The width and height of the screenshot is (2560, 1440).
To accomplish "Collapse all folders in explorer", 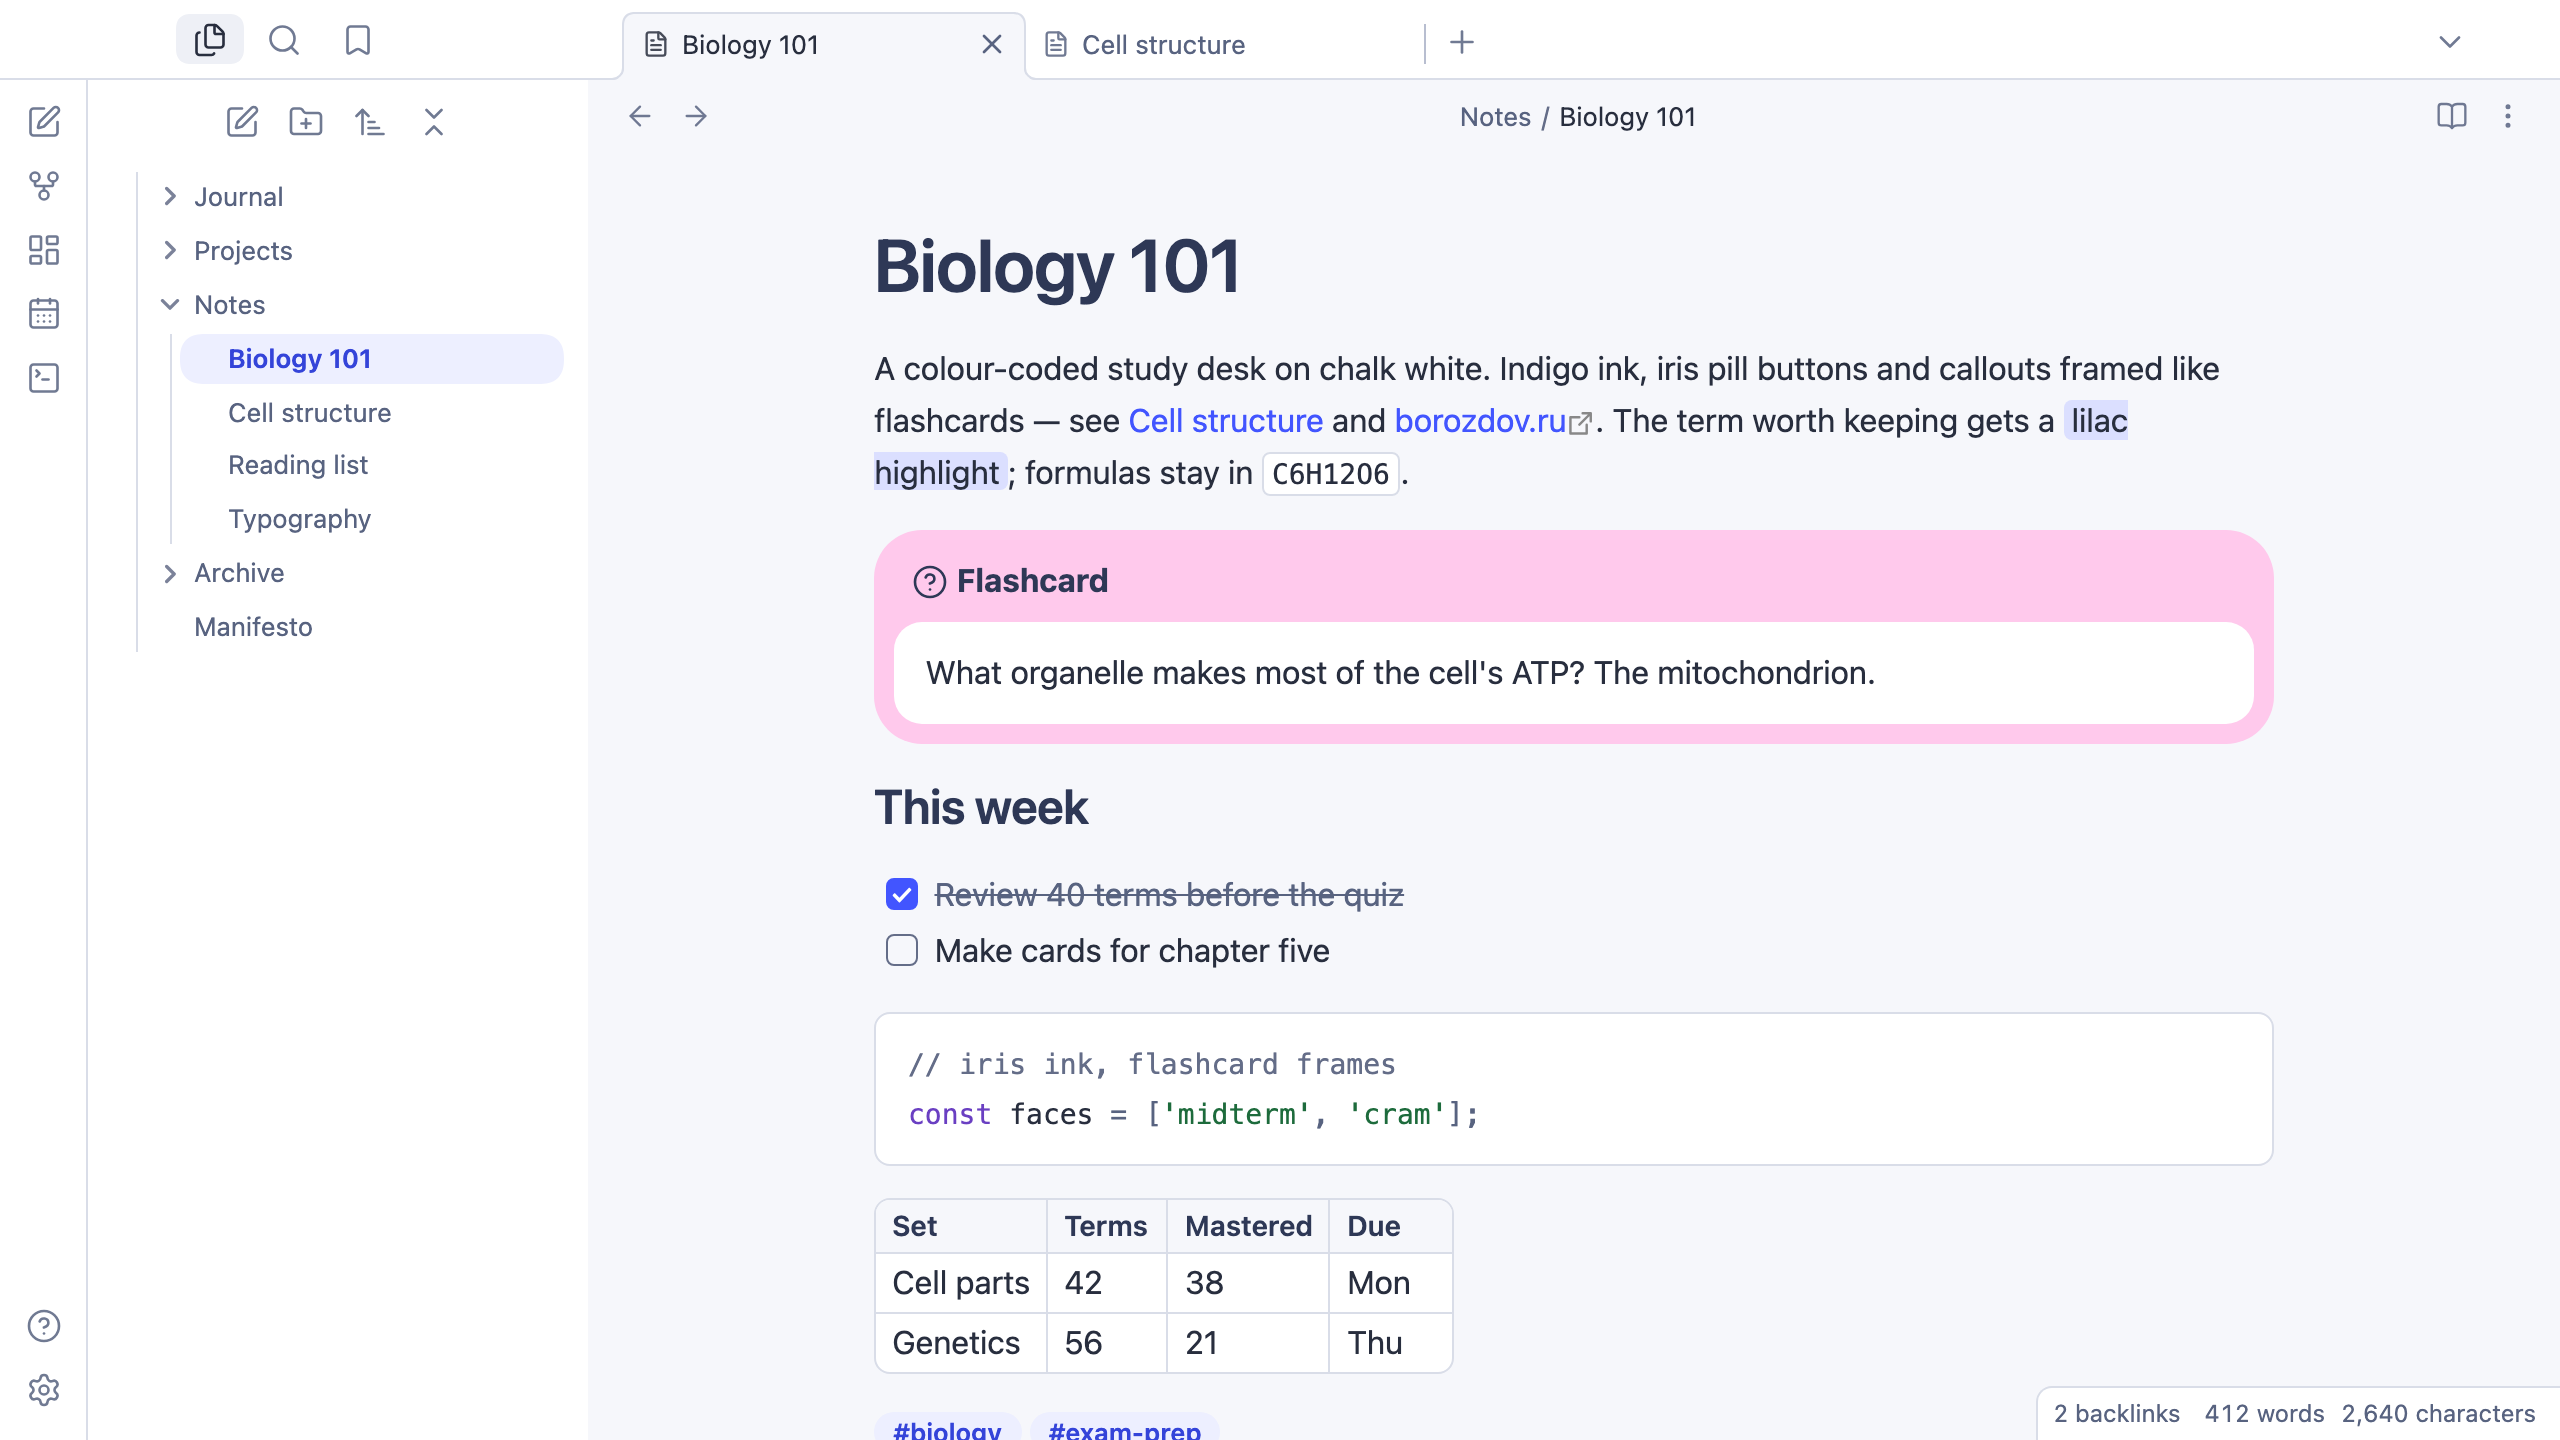I will coord(434,122).
